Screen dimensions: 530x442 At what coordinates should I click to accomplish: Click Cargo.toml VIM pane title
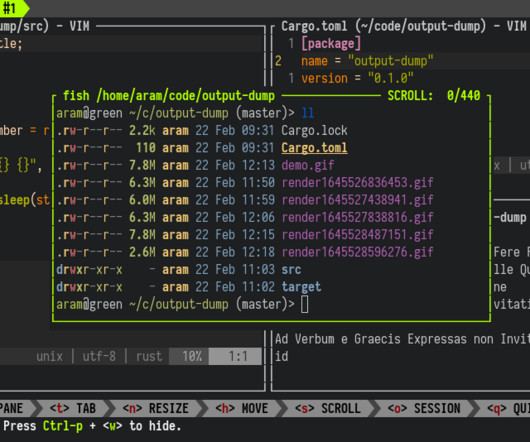click(404, 26)
